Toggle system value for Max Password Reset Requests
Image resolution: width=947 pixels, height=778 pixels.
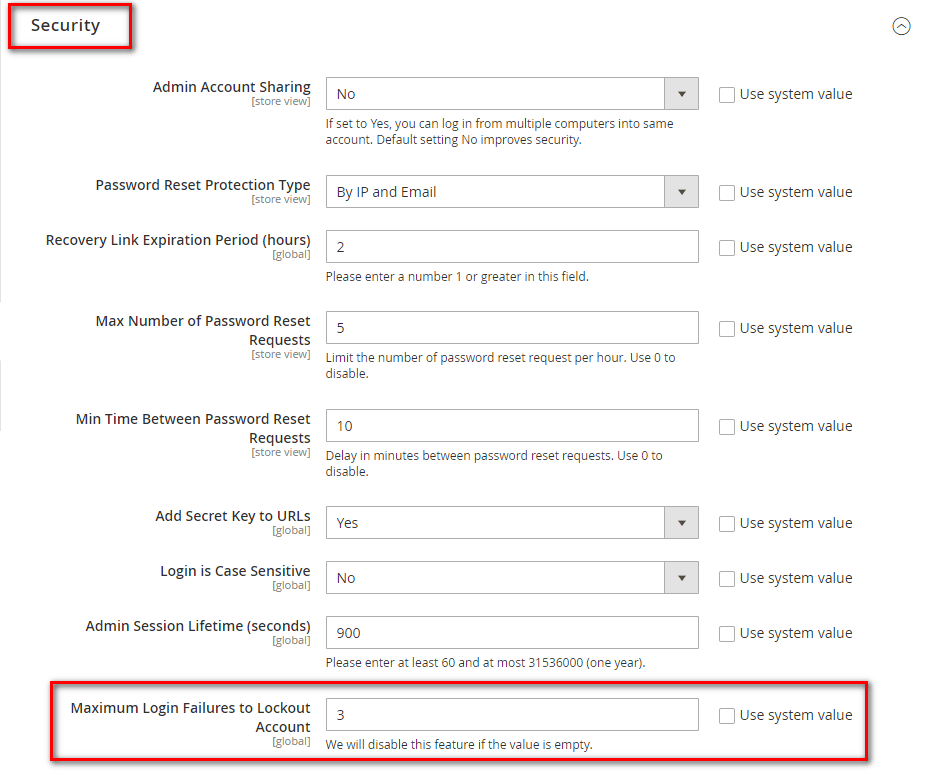coord(727,329)
